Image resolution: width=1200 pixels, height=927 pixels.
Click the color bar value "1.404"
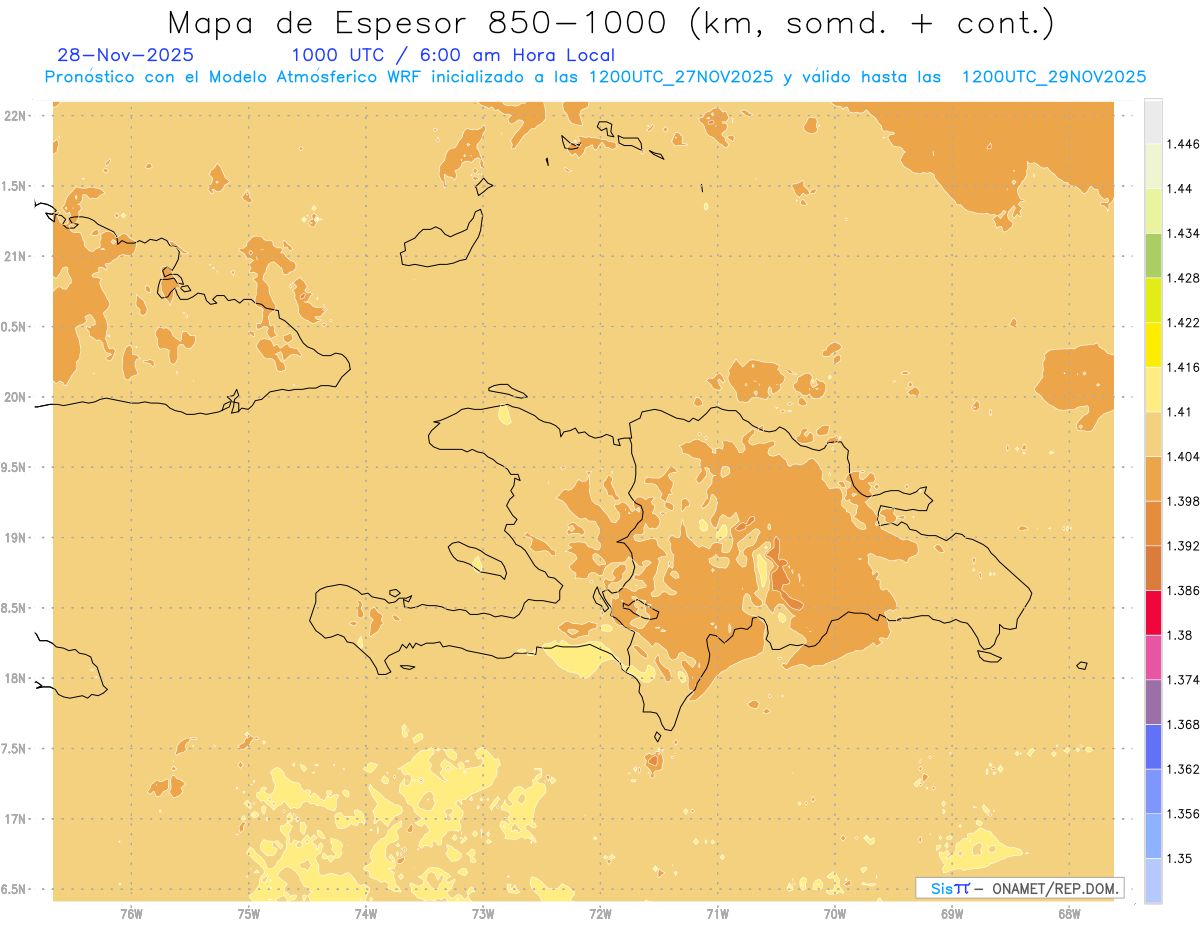[1184, 456]
